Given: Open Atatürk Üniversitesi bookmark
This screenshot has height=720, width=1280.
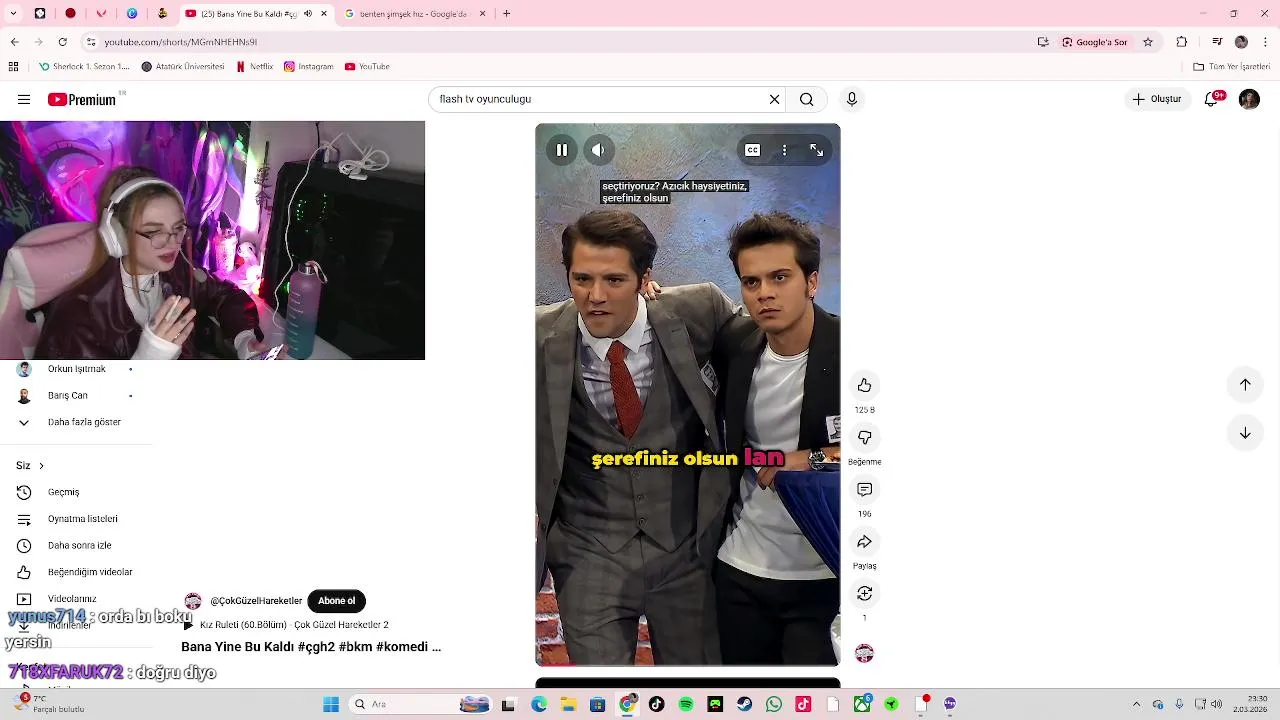Looking at the screenshot, I should tap(183, 67).
